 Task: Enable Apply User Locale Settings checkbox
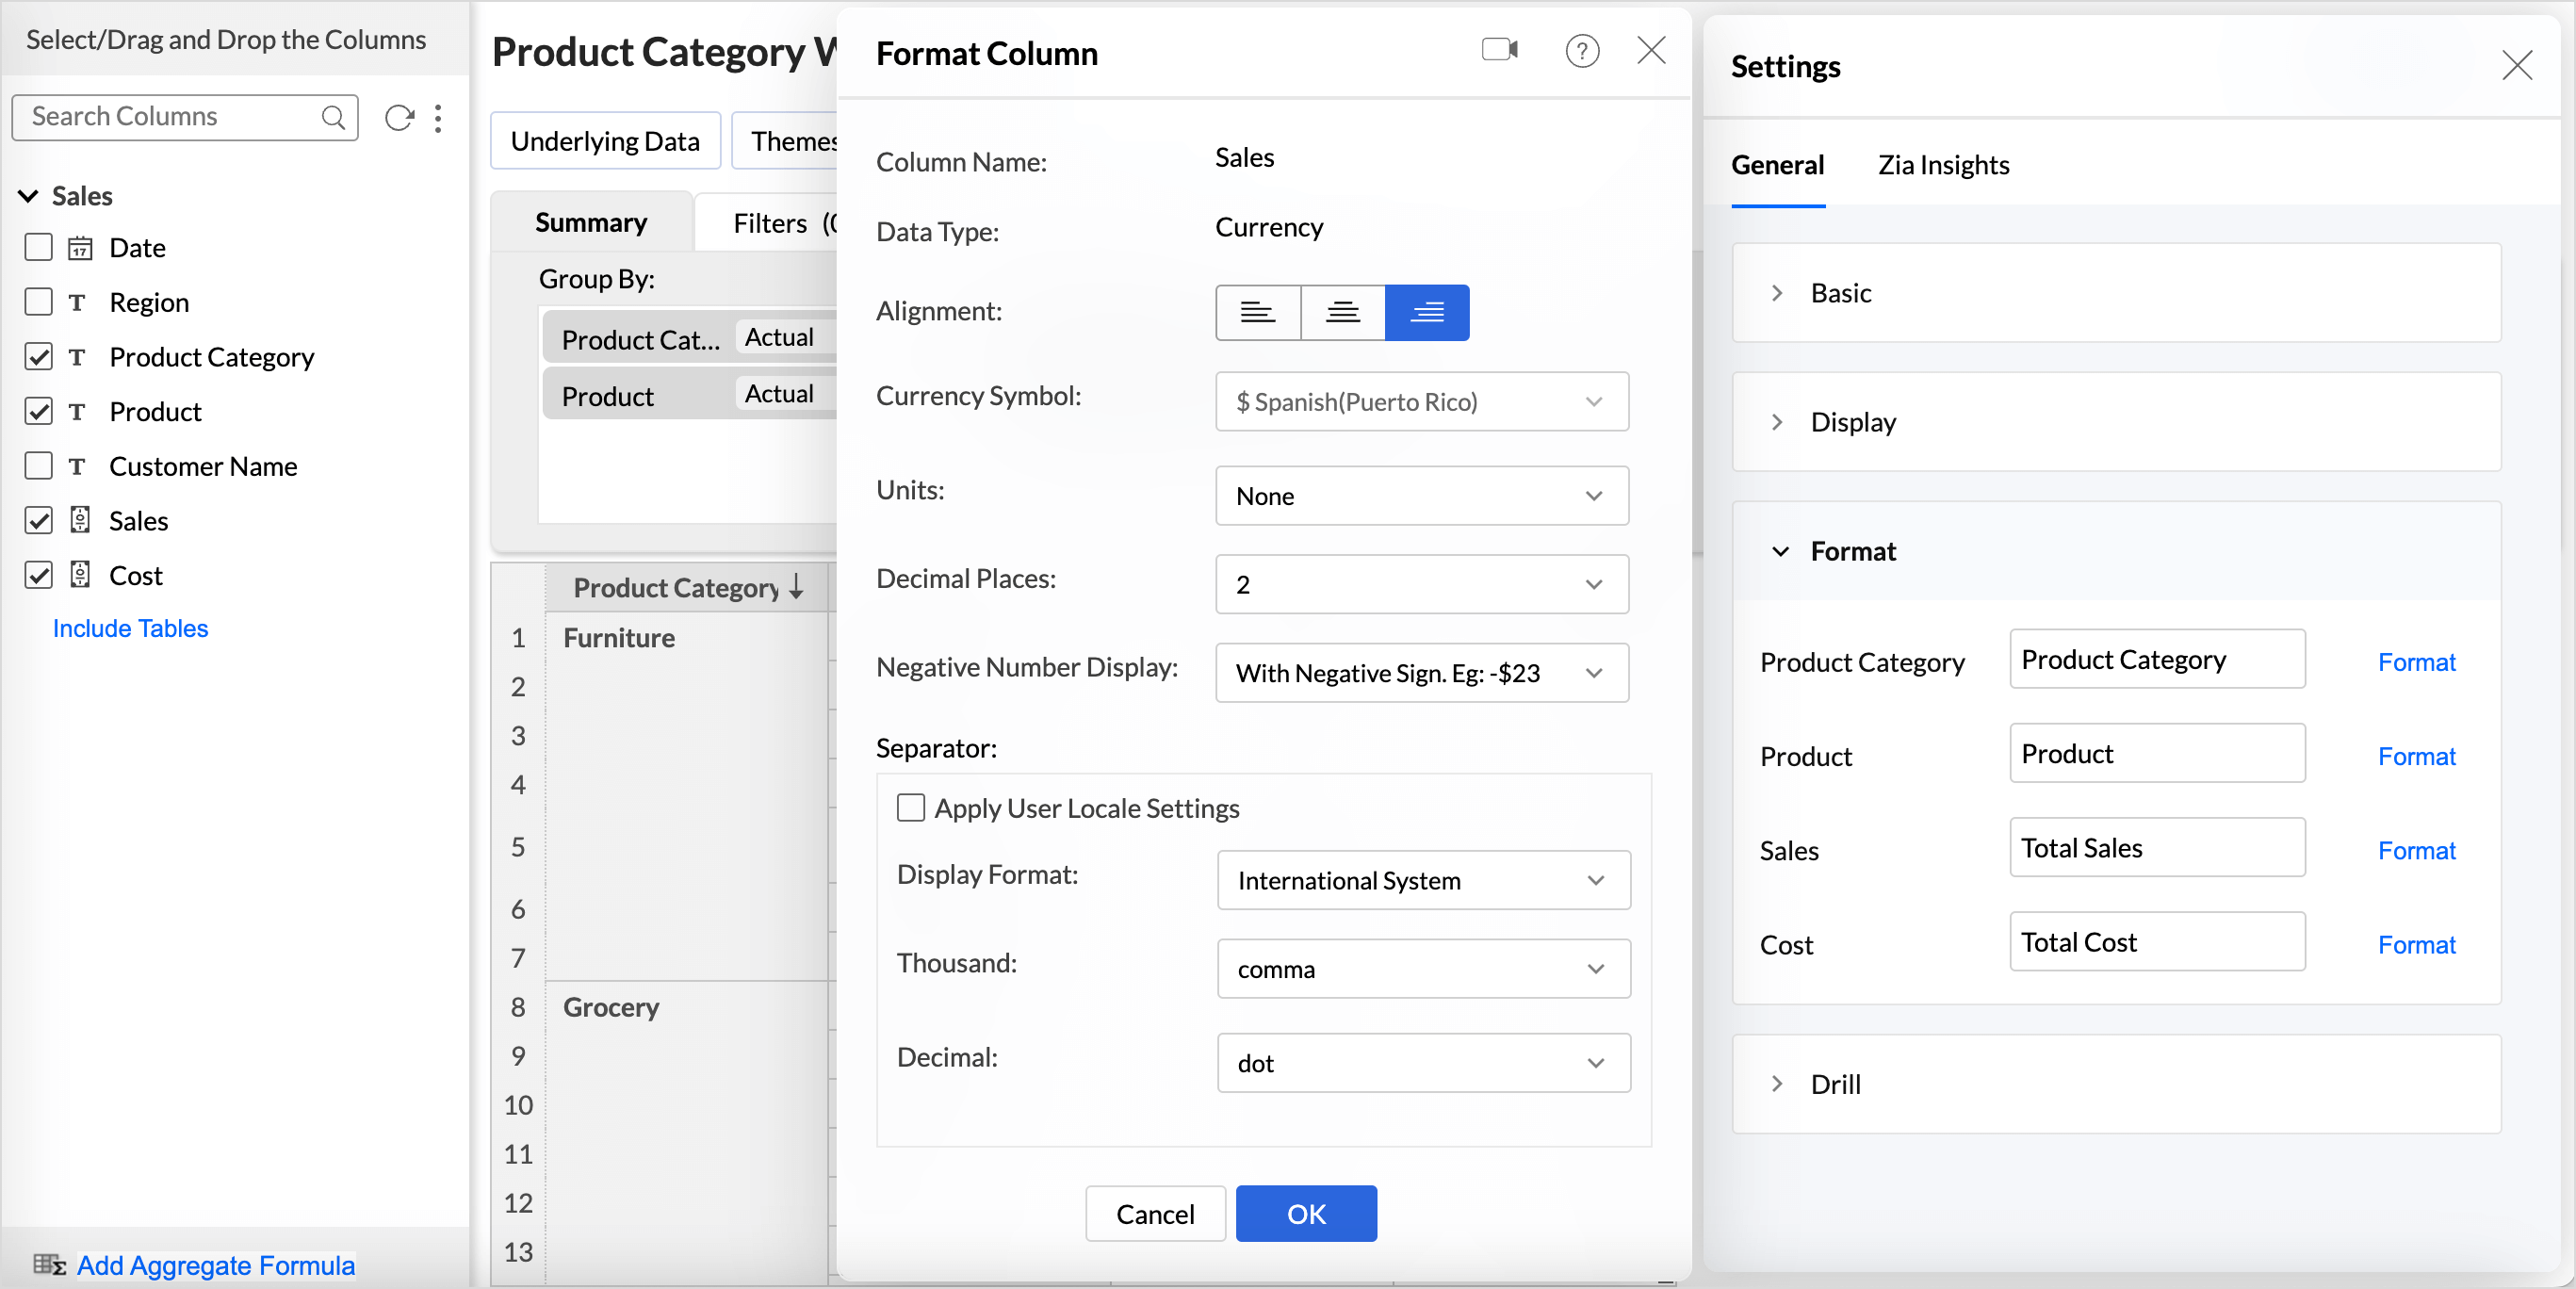[910, 807]
